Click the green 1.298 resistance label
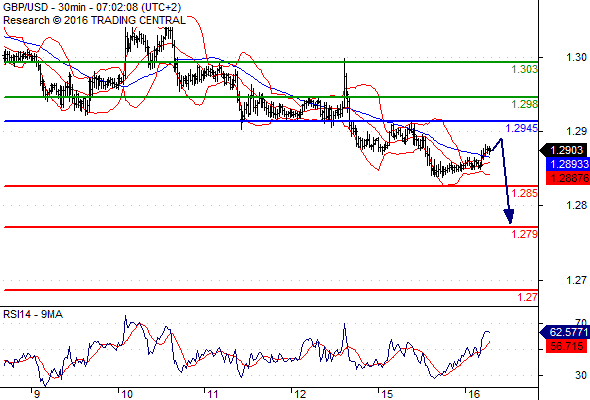 coord(525,104)
